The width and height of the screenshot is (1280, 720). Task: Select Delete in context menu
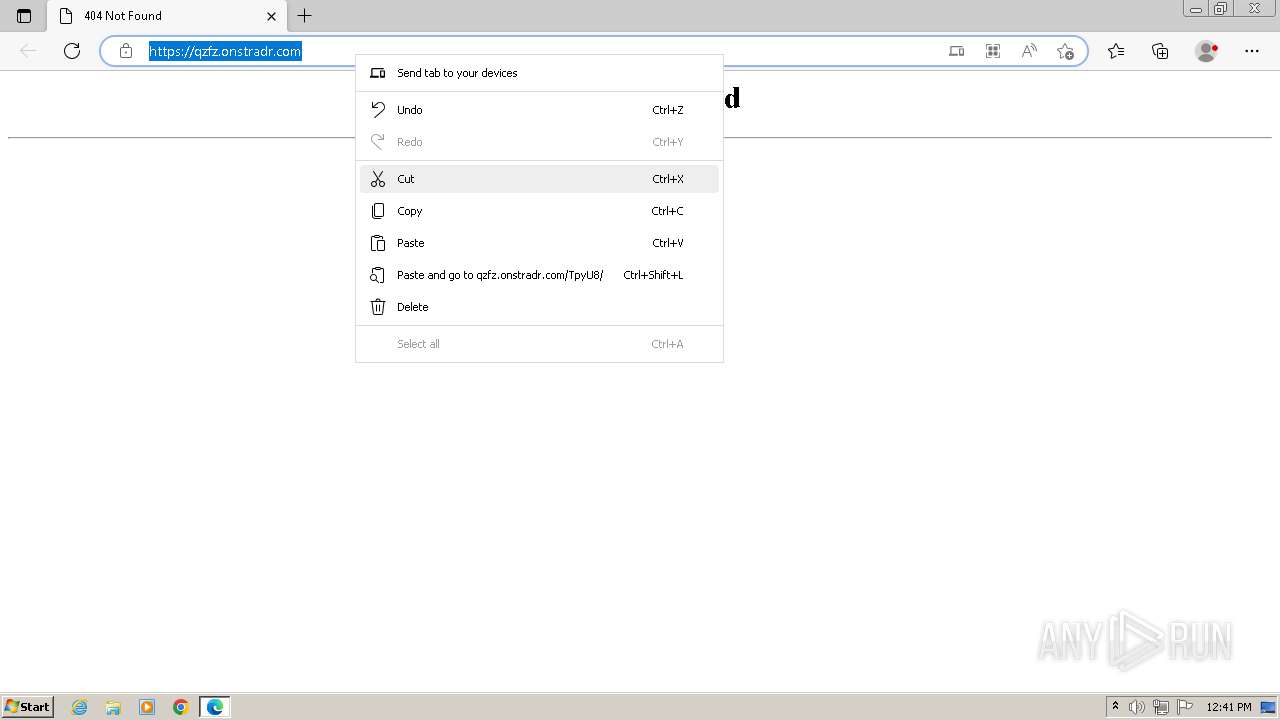click(x=539, y=307)
